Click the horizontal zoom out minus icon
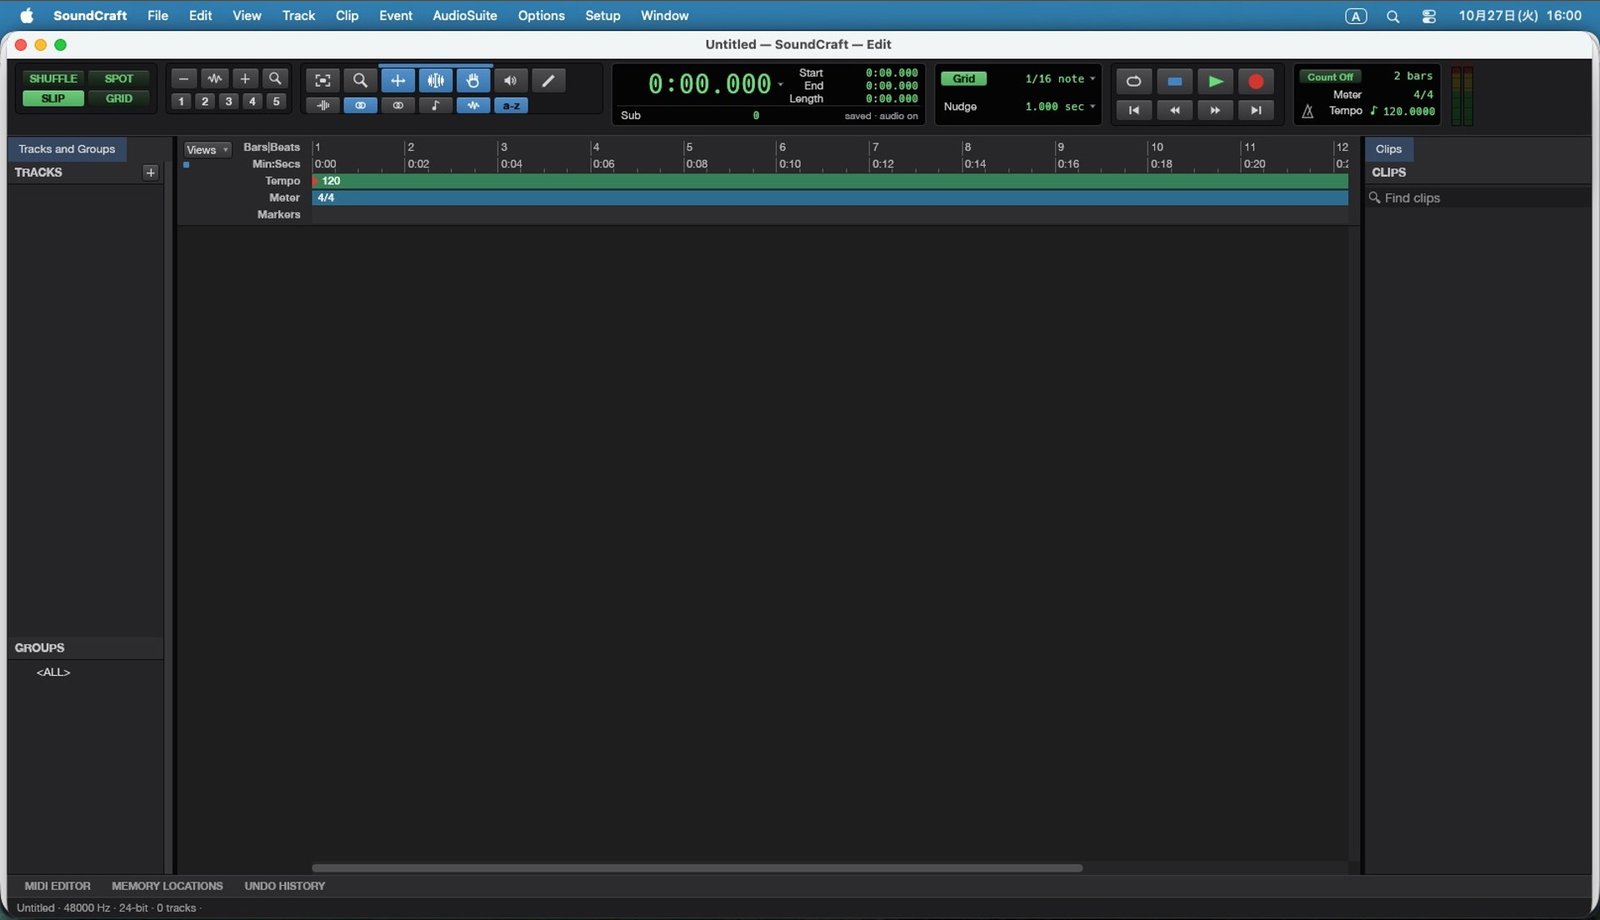This screenshot has height=920, width=1600. 183,79
